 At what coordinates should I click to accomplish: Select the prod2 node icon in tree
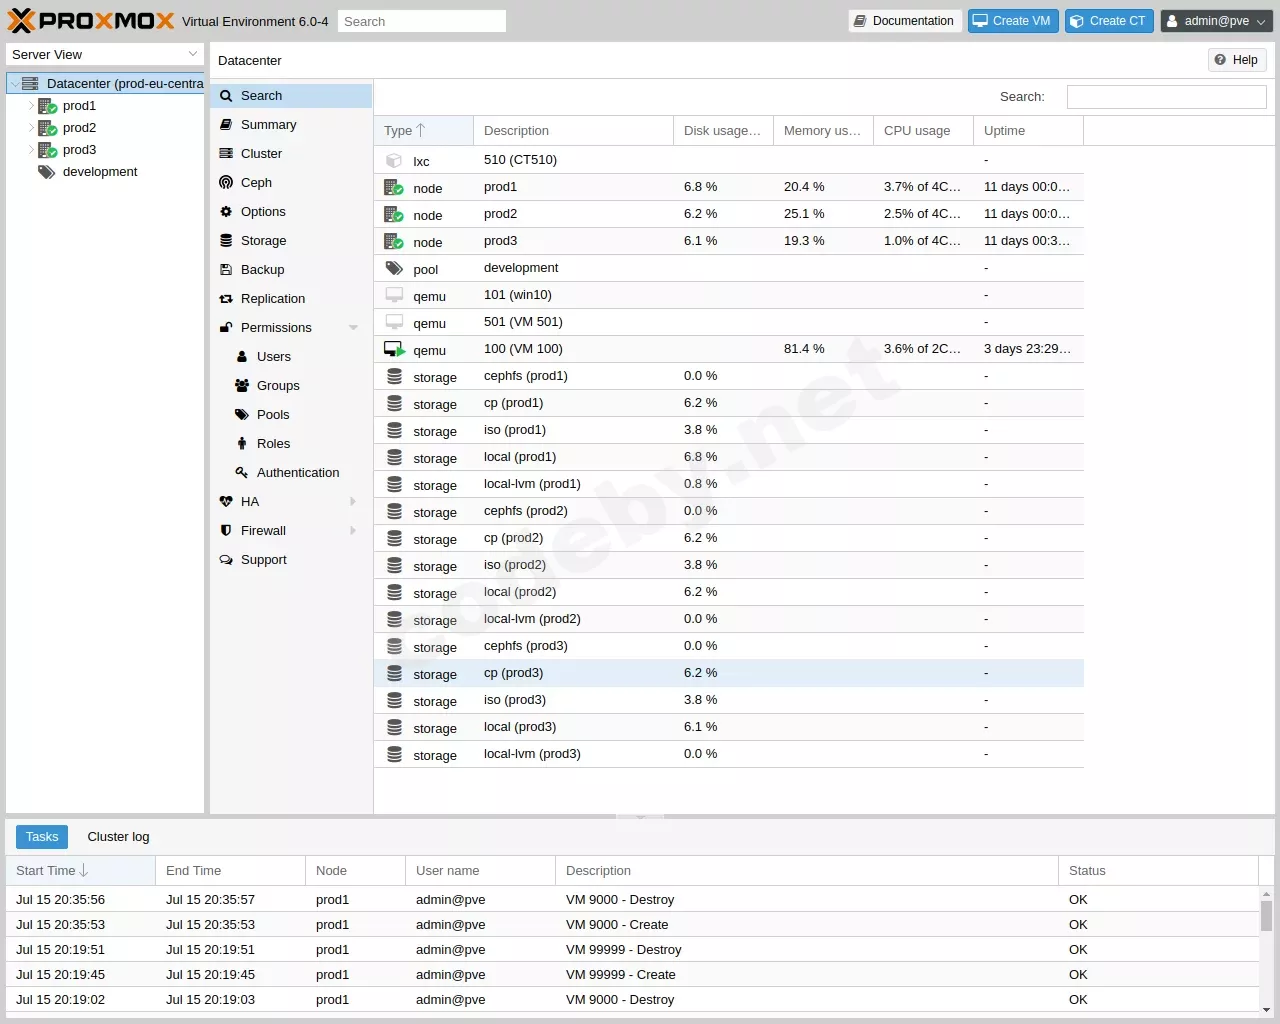coord(47,128)
